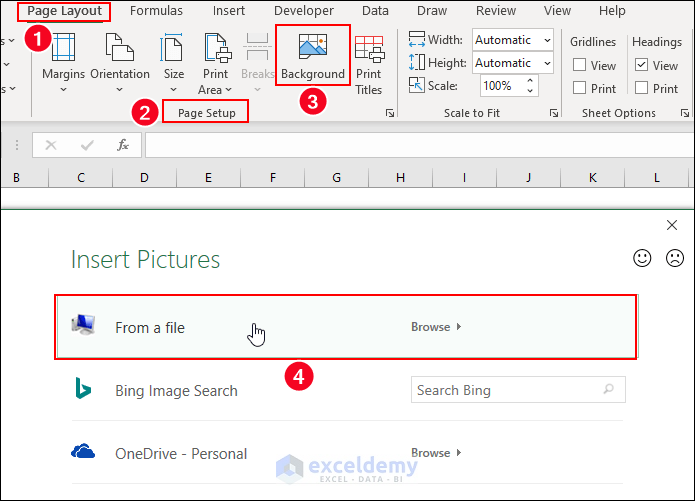Click the insert function fx icon

pyautogui.click(x=123, y=145)
